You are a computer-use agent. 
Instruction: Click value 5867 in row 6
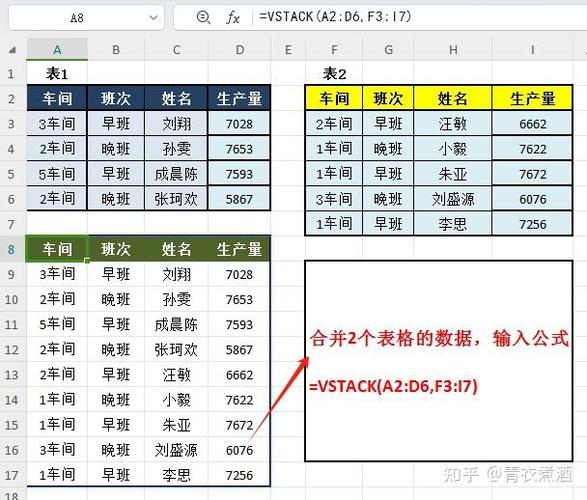pyautogui.click(x=239, y=199)
